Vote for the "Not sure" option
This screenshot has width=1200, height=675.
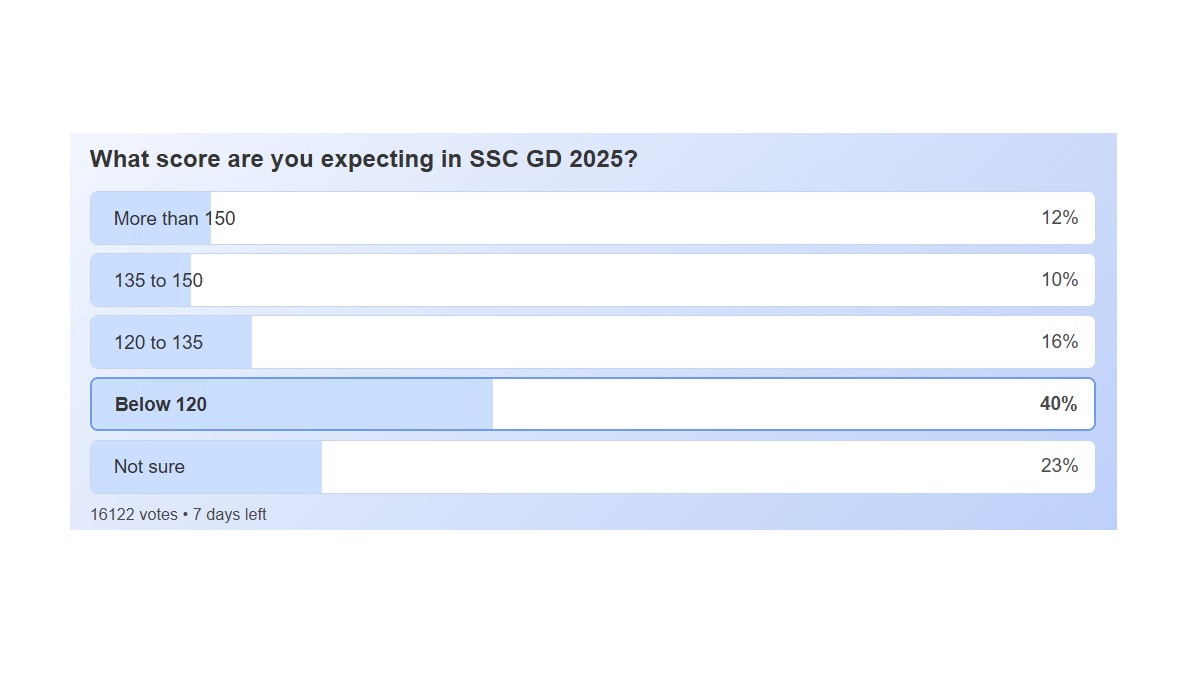(149, 466)
